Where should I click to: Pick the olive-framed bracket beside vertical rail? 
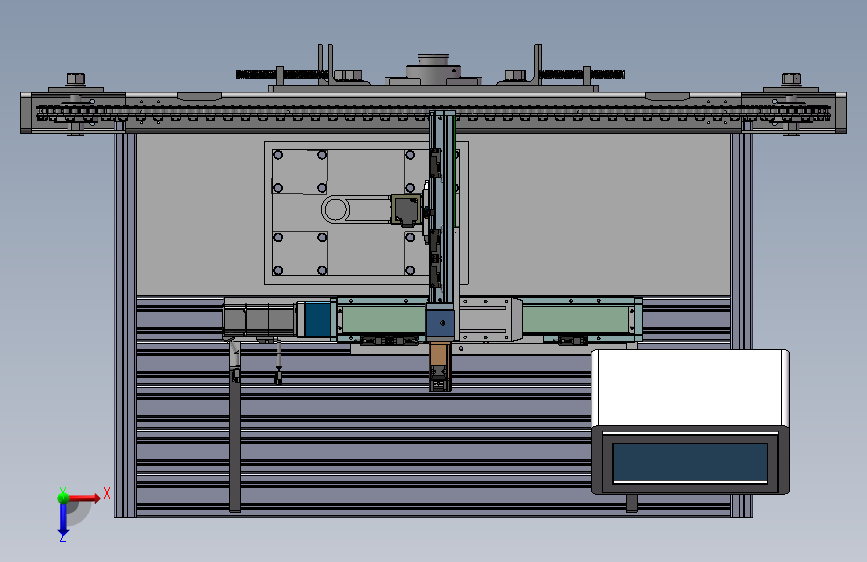pos(406,209)
